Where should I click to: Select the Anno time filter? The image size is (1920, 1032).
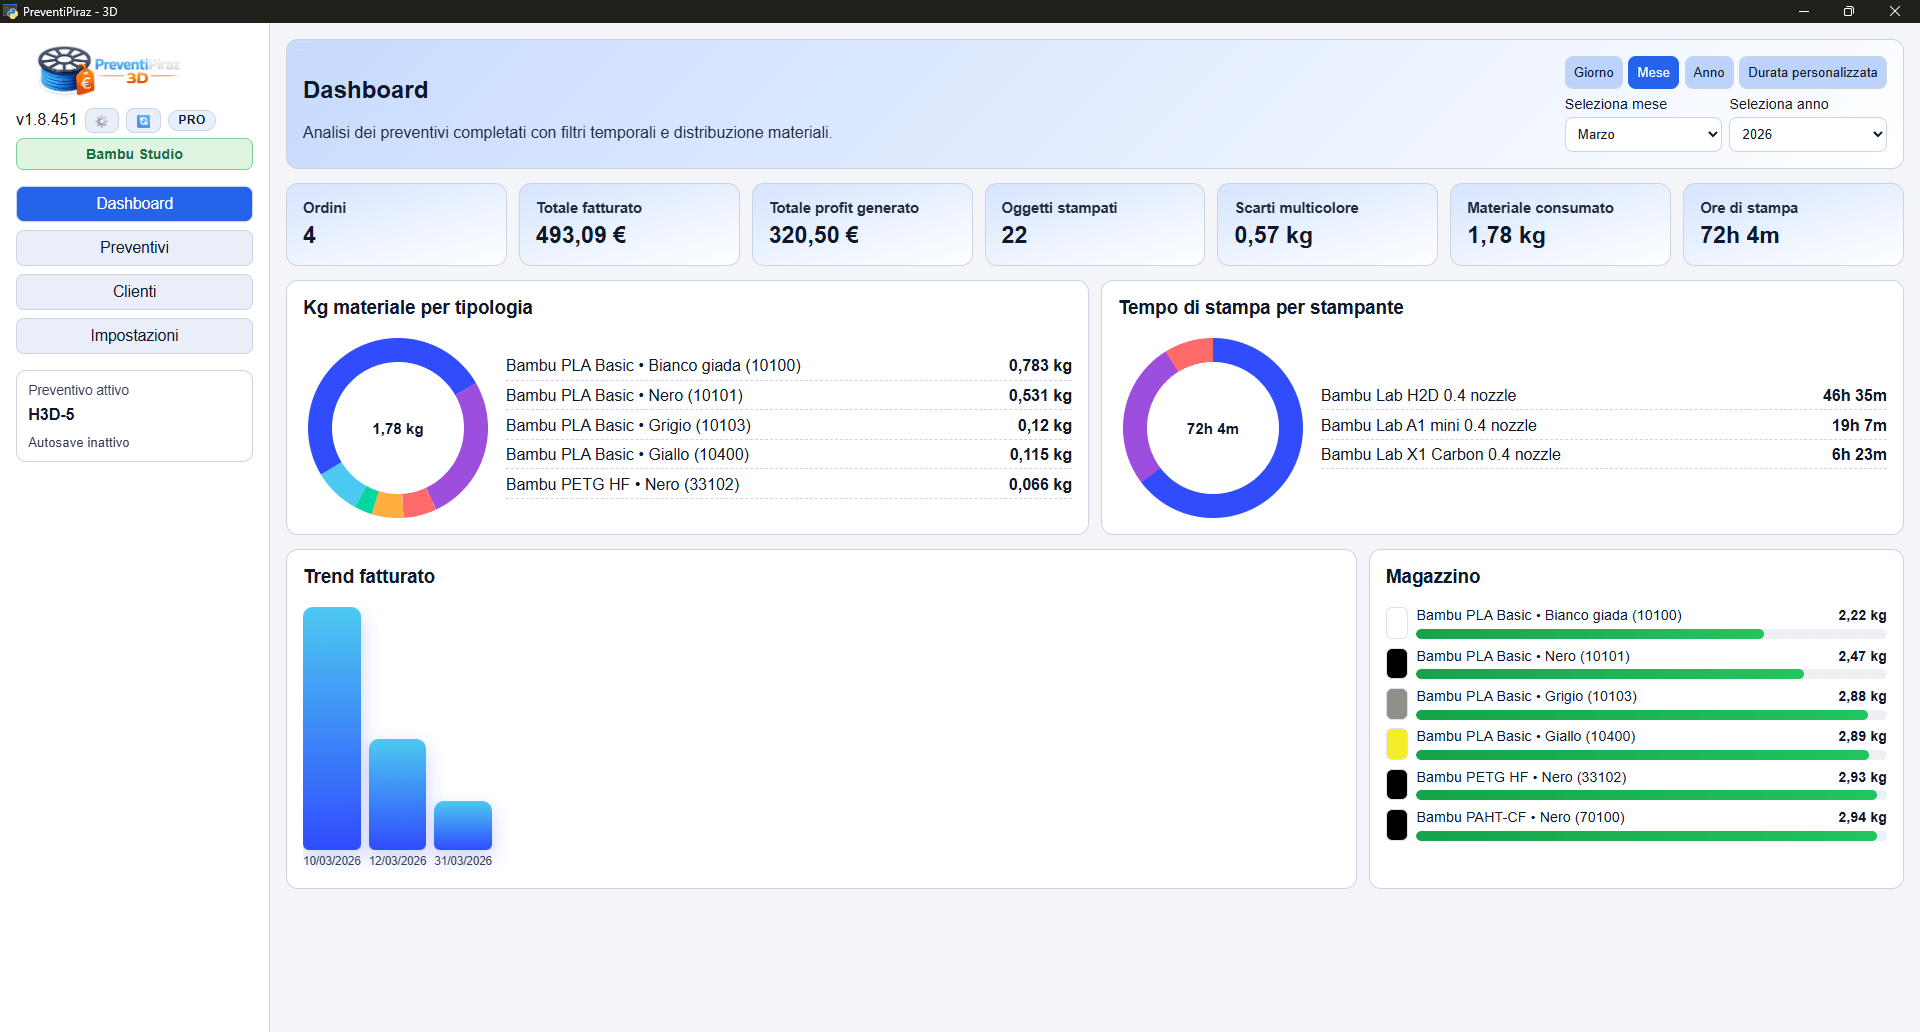pyautogui.click(x=1708, y=73)
